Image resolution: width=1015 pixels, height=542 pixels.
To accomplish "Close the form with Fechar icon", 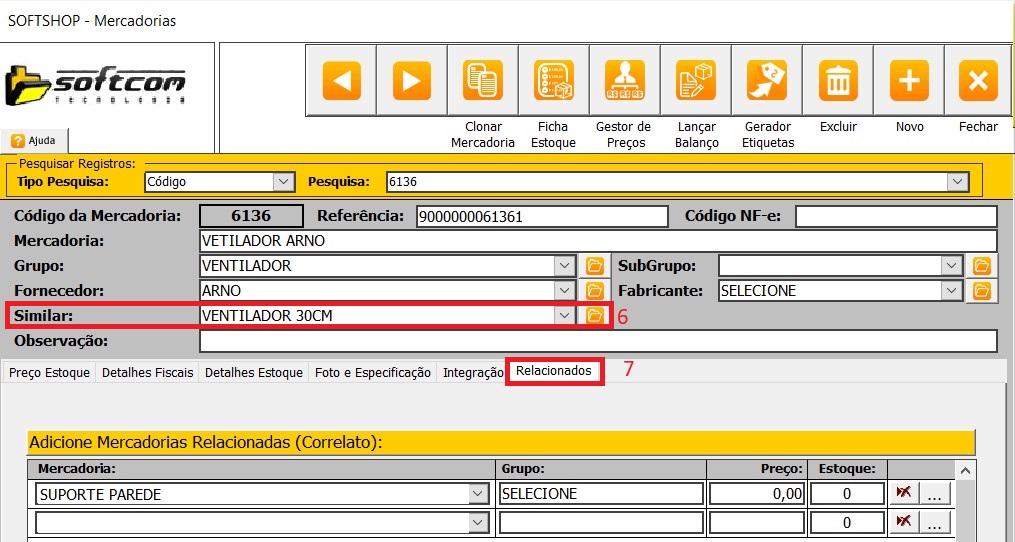I will click(978, 81).
